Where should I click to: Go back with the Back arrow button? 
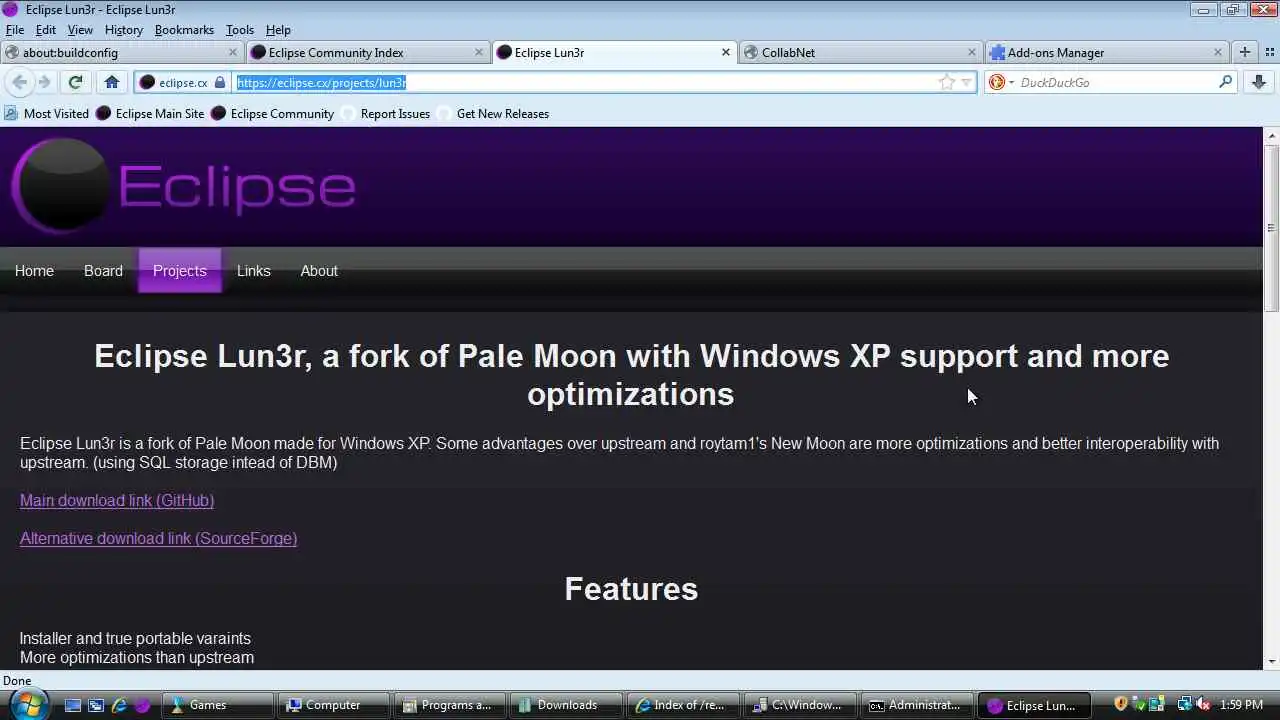click(x=20, y=82)
